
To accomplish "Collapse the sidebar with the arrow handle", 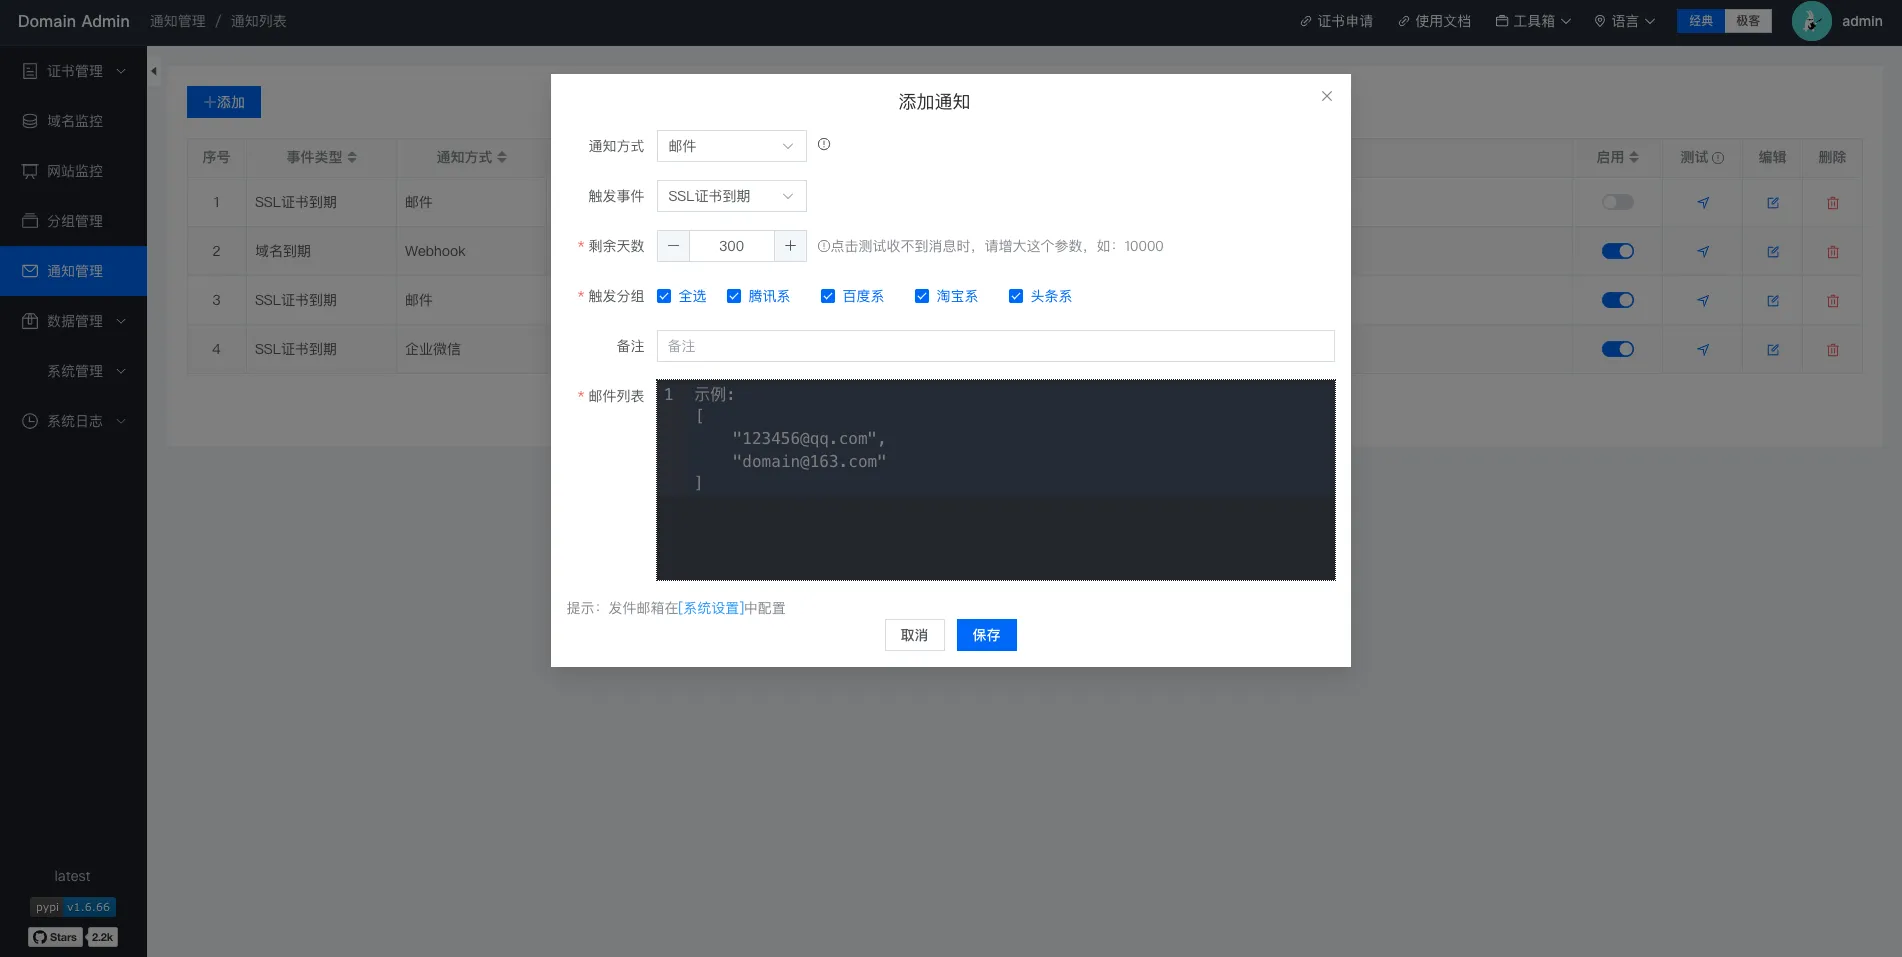I will pyautogui.click(x=153, y=71).
